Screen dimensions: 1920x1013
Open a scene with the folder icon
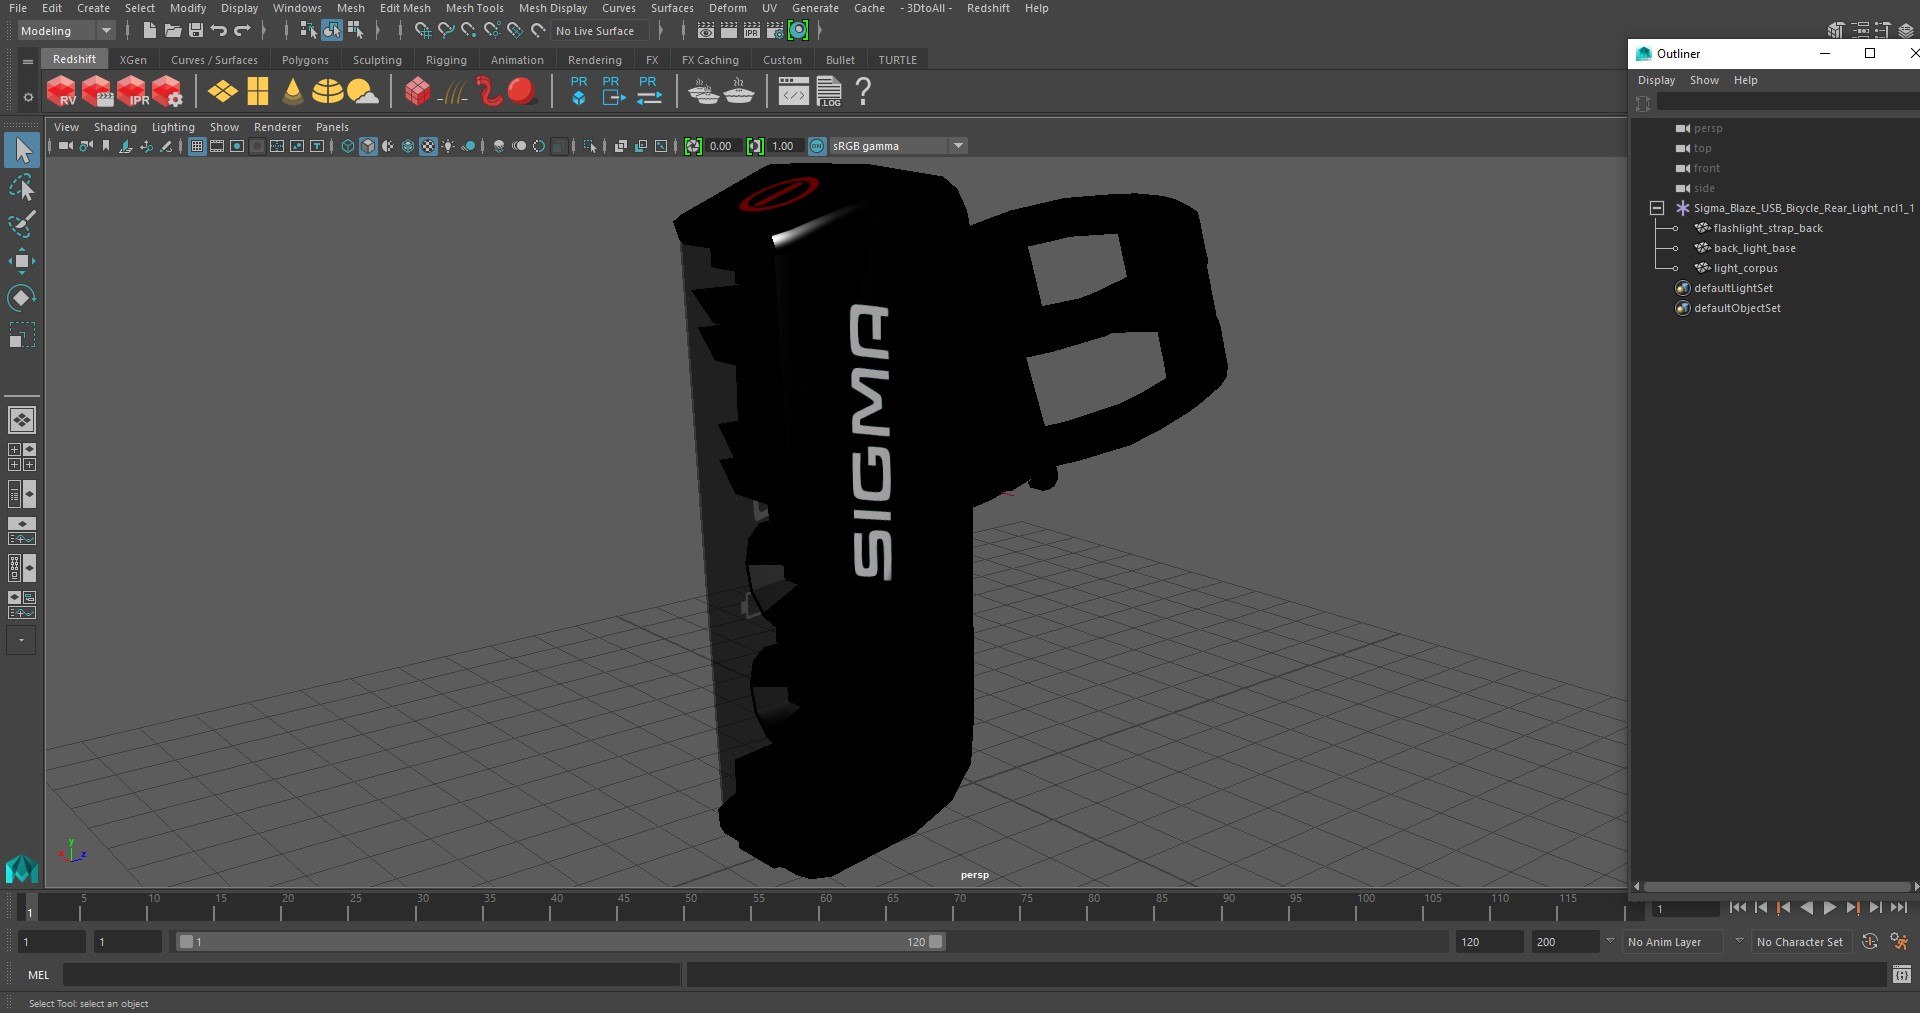click(173, 31)
